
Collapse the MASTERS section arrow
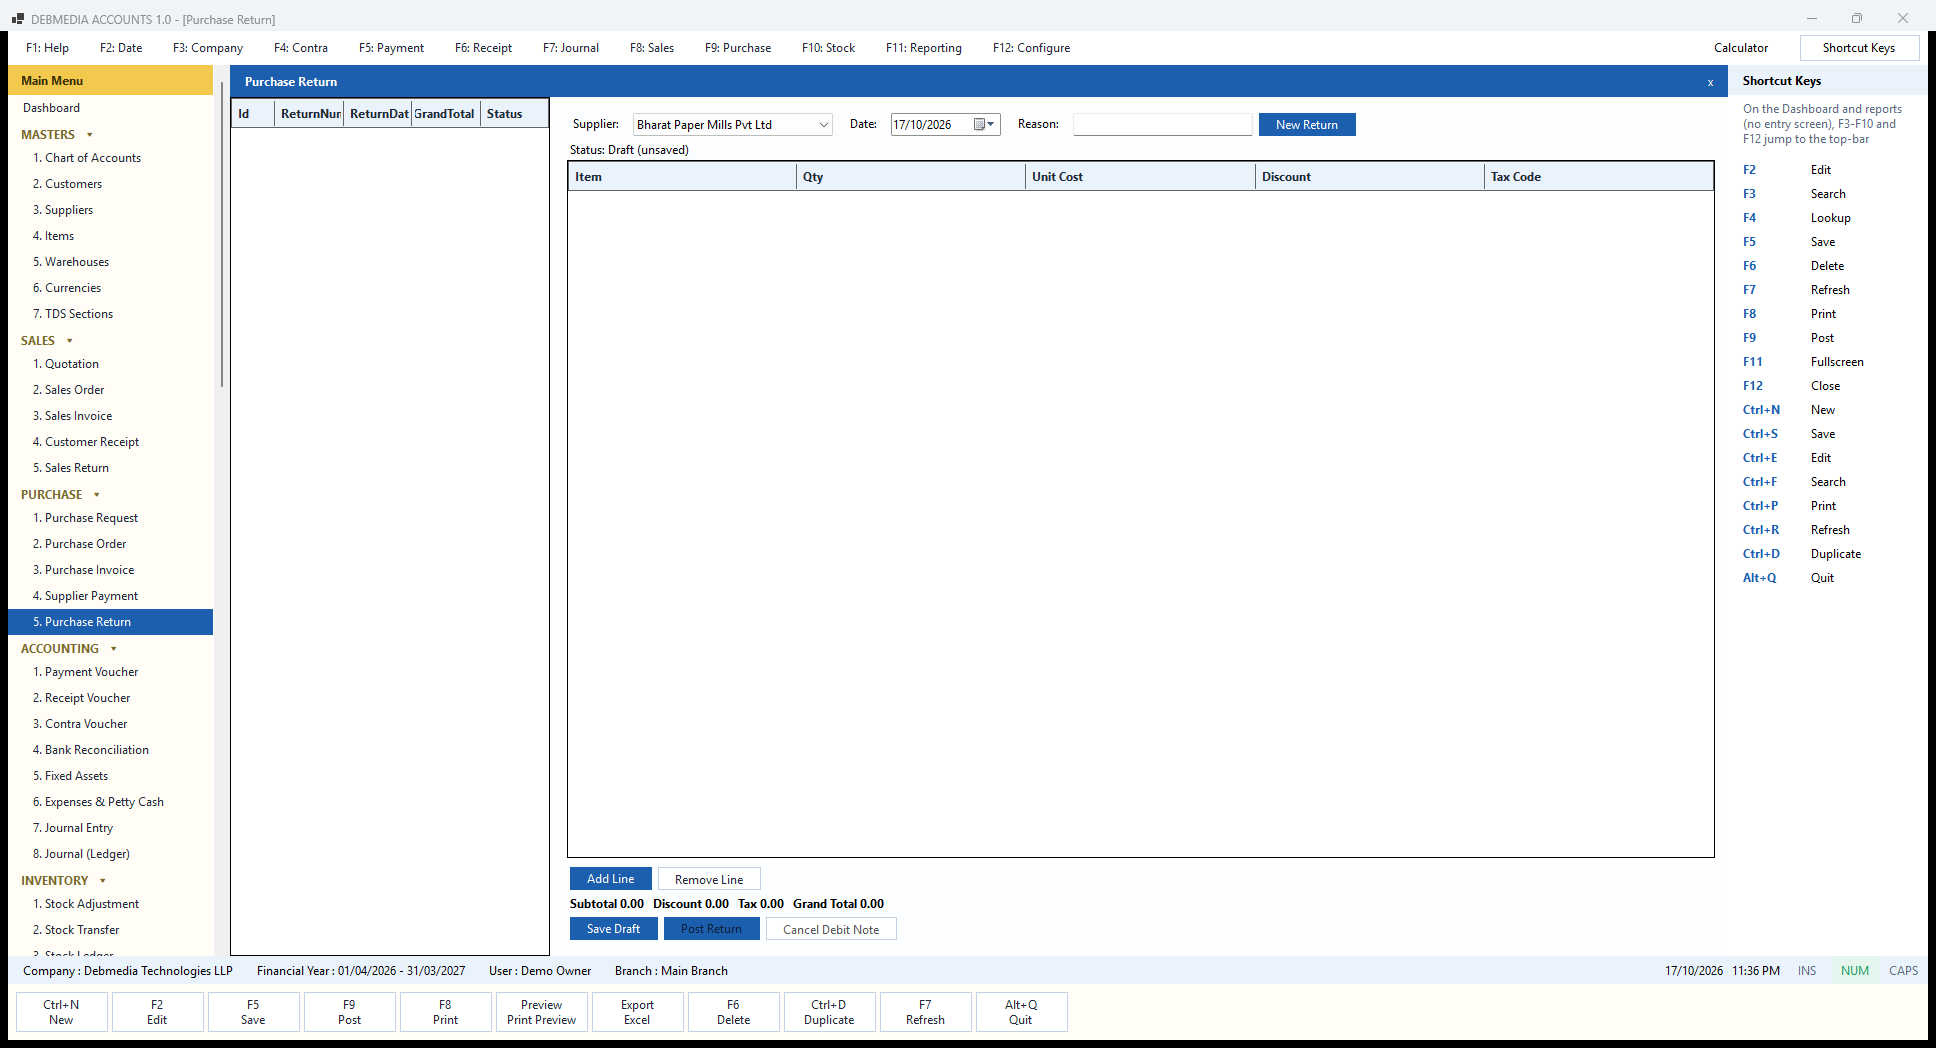(x=90, y=135)
